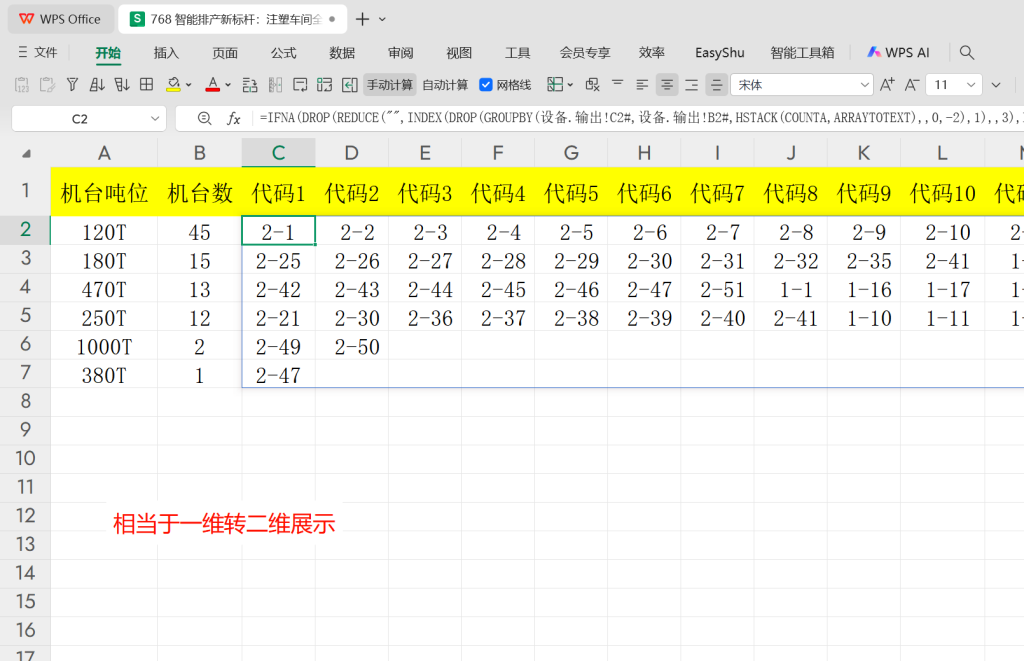Image resolution: width=1024 pixels, height=661 pixels.
Task: Set top vertical alignment
Action: [617, 84]
